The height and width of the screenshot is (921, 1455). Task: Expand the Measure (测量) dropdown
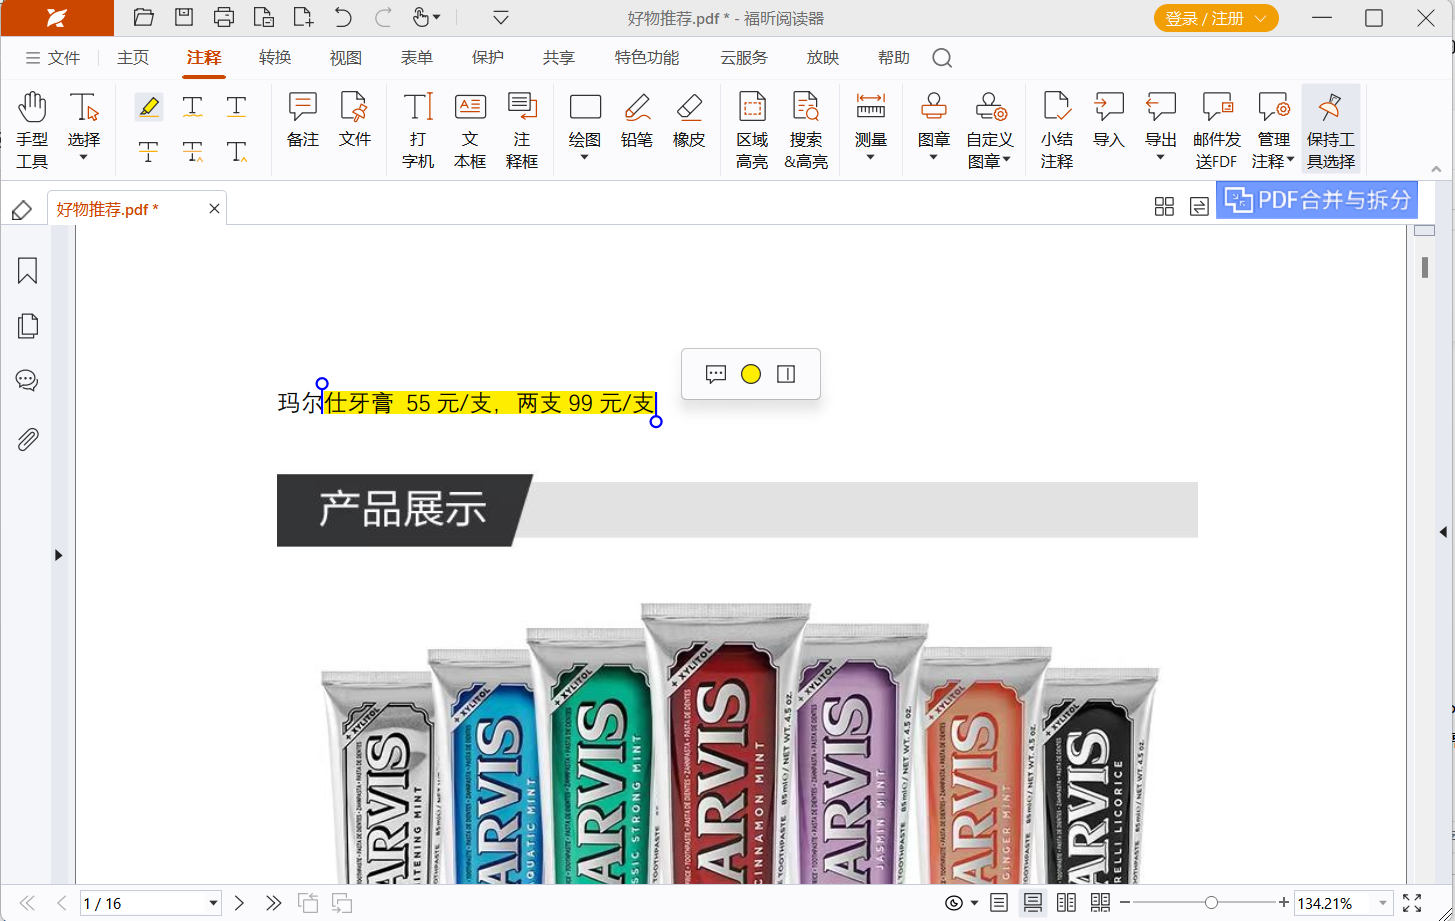click(871, 156)
